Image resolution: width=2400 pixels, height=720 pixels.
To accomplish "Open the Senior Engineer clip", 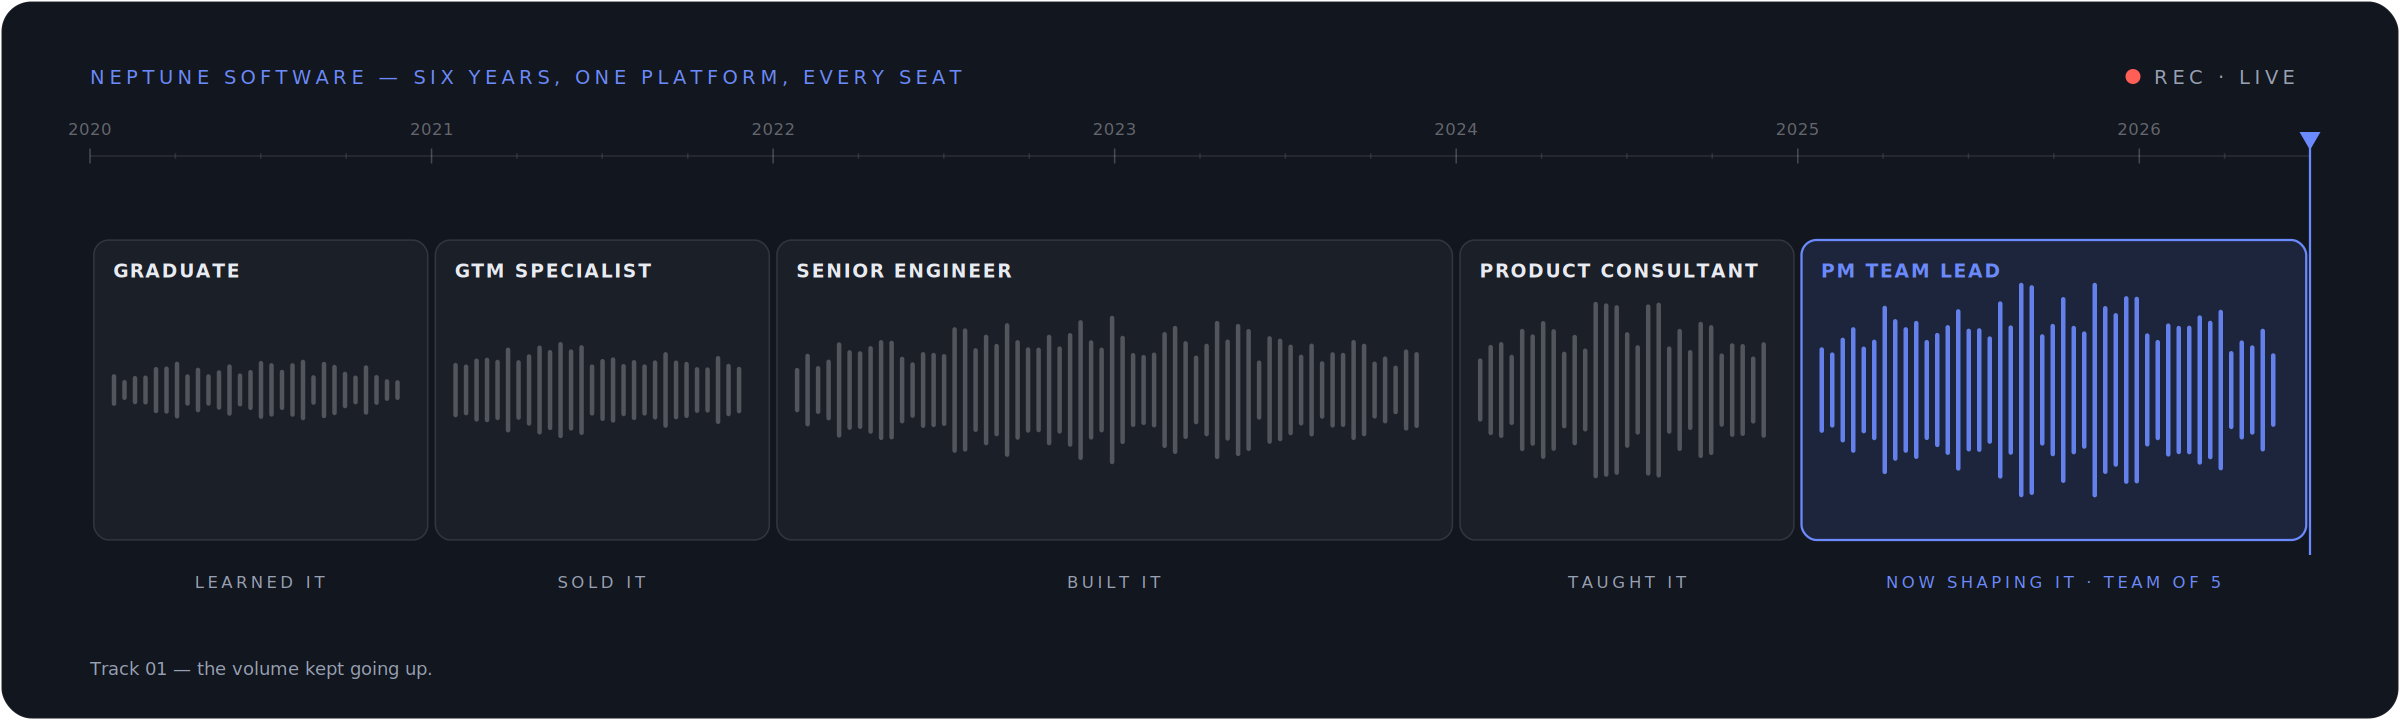I will [1114, 390].
